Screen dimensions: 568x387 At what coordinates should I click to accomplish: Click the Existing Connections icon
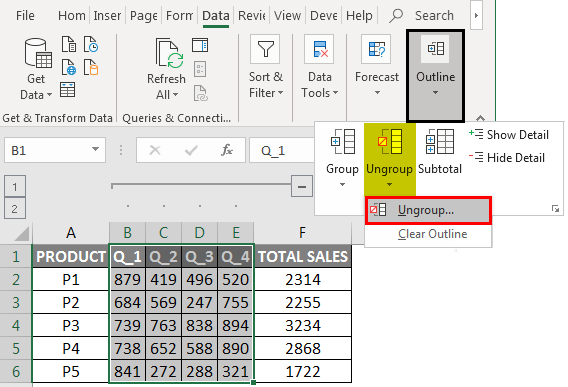(x=91, y=67)
